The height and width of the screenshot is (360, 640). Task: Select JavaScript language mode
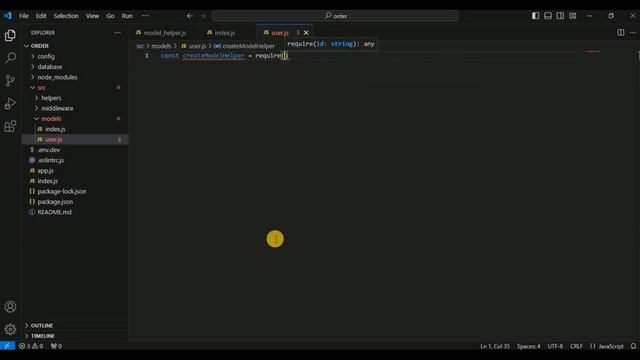[x=611, y=346]
